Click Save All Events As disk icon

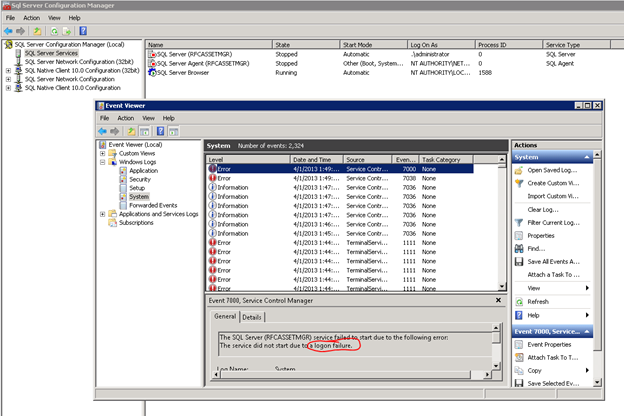click(x=519, y=262)
